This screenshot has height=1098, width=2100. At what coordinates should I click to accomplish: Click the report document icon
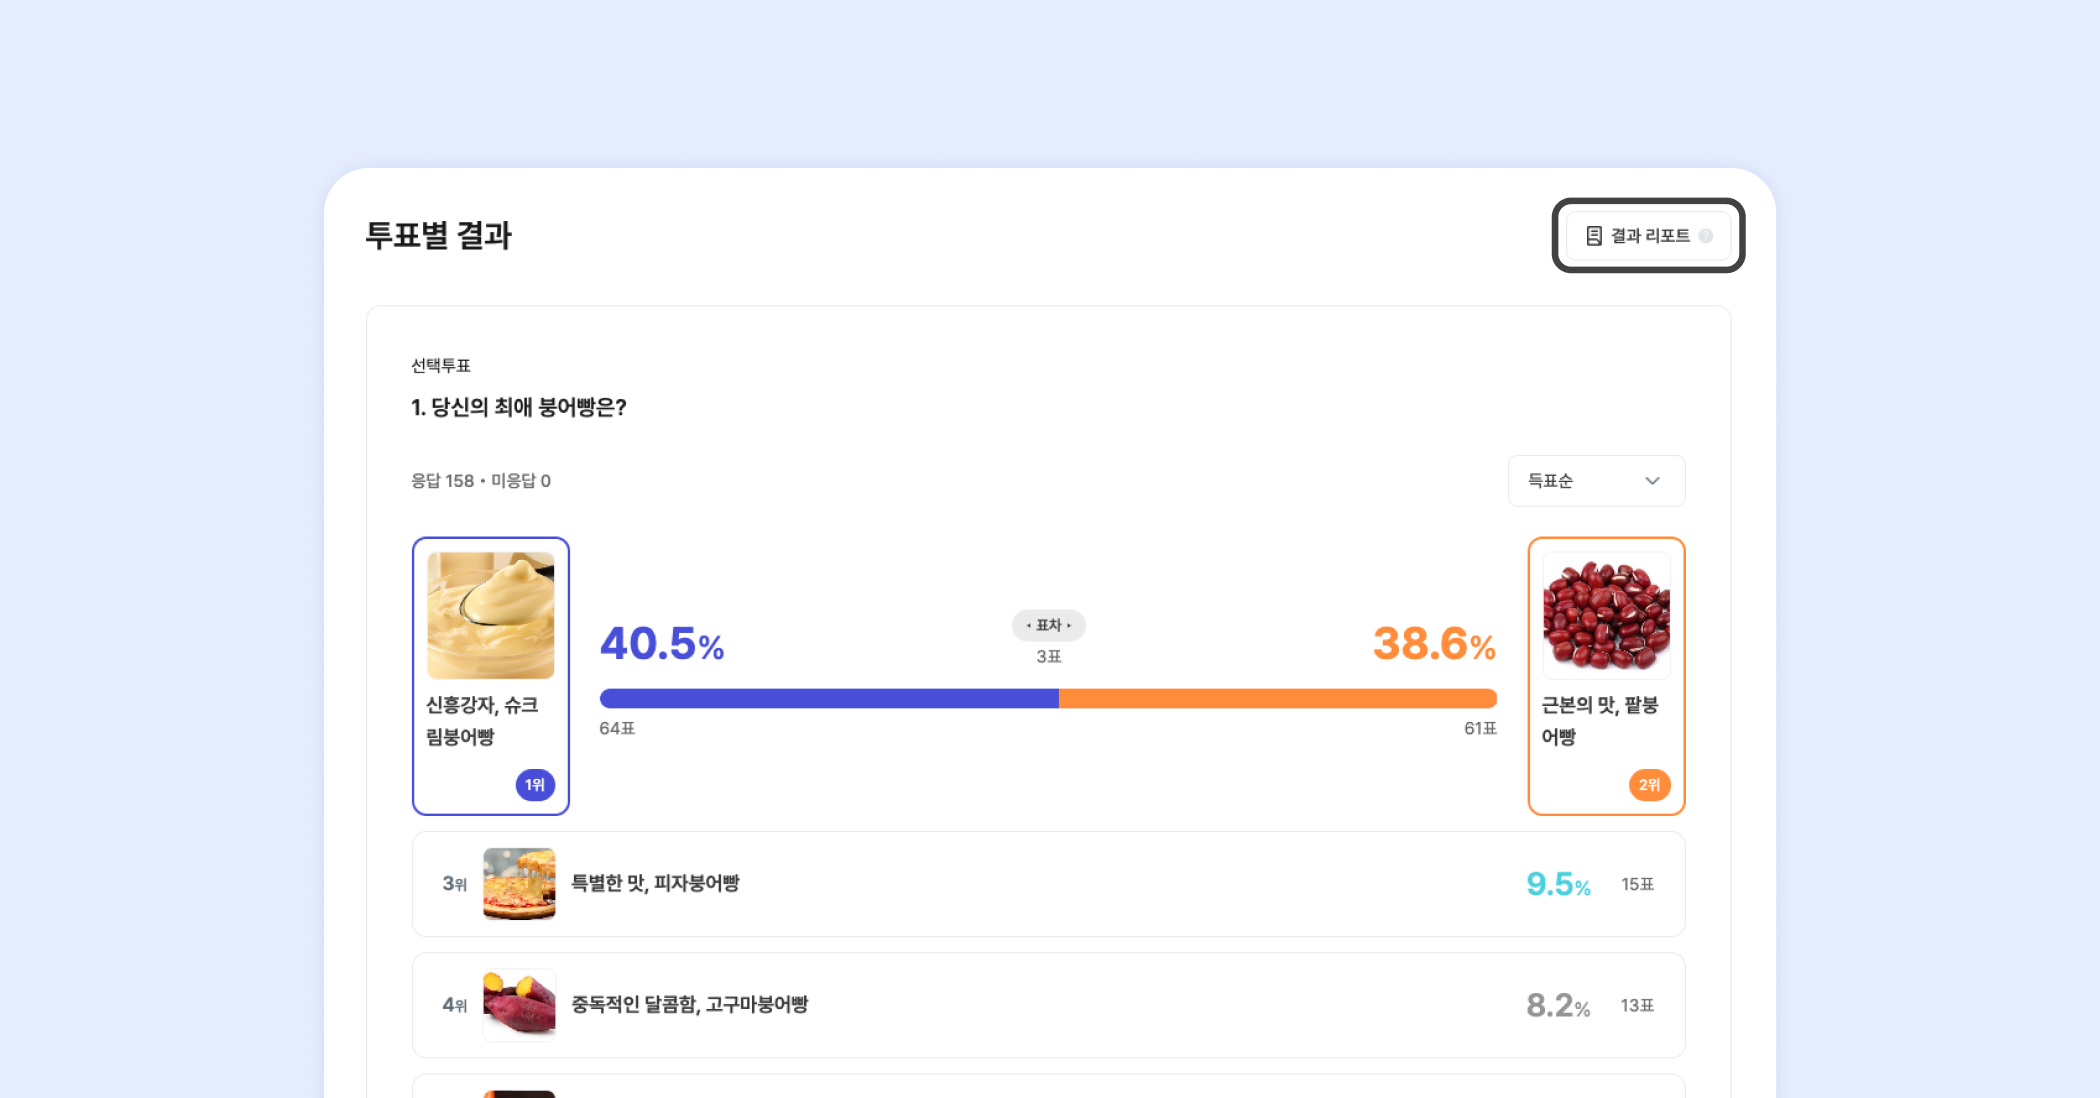pyautogui.click(x=1594, y=236)
